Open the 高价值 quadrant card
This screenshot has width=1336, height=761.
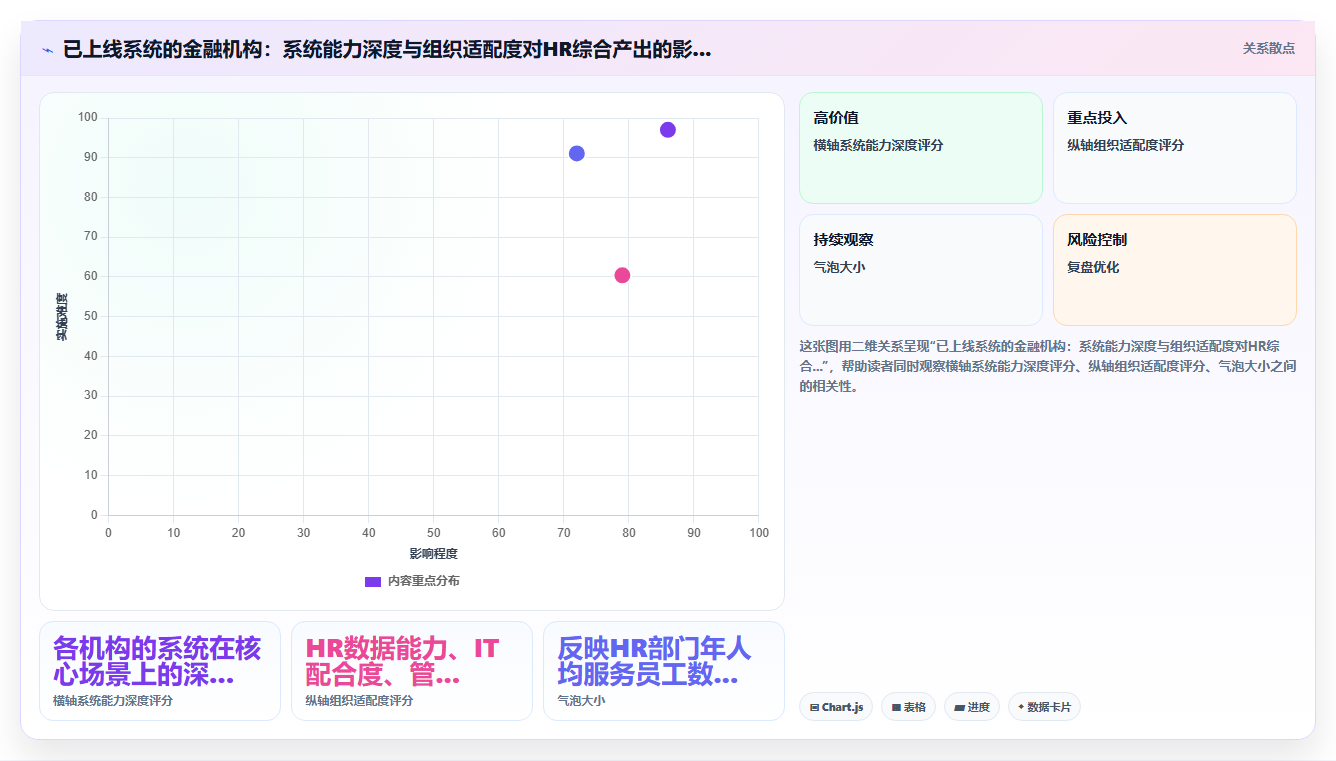pyautogui.click(x=921, y=148)
